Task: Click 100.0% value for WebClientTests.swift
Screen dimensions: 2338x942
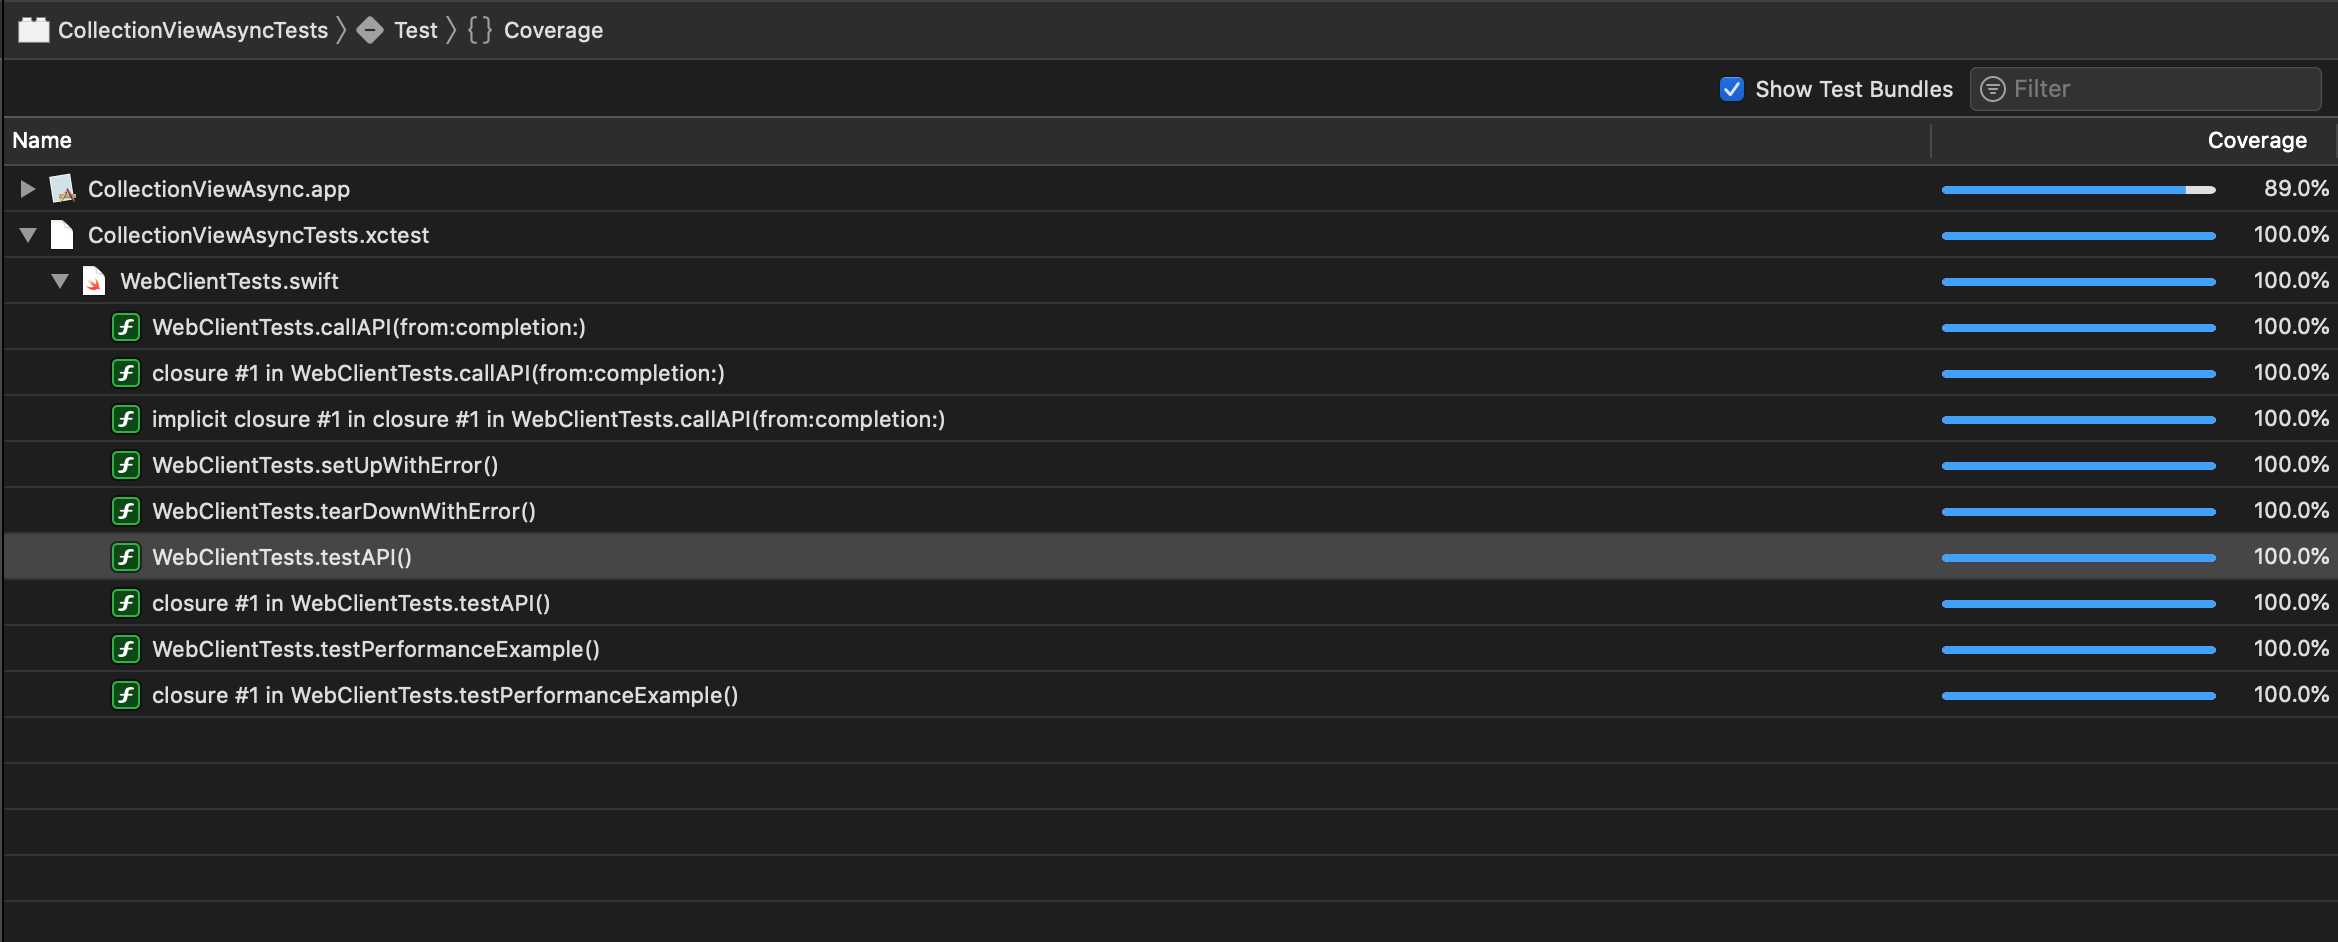Action: 2291,280
